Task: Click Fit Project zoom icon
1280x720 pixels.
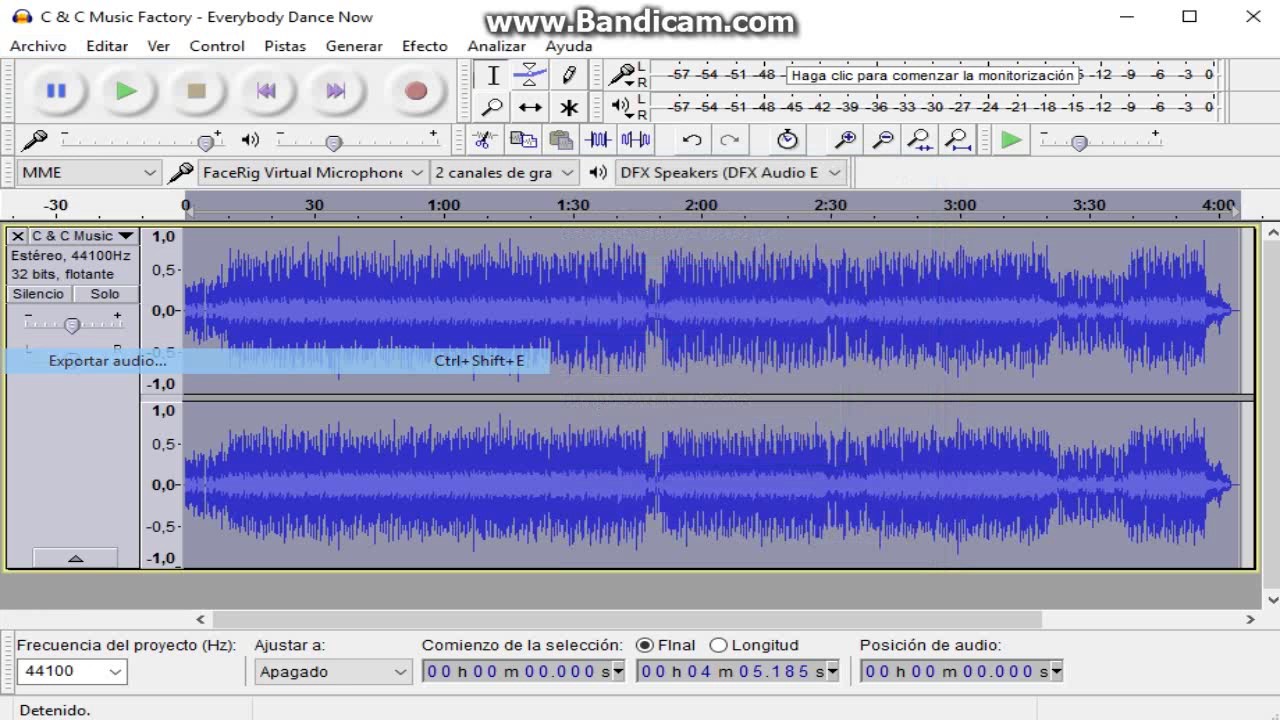Action: 958,140
